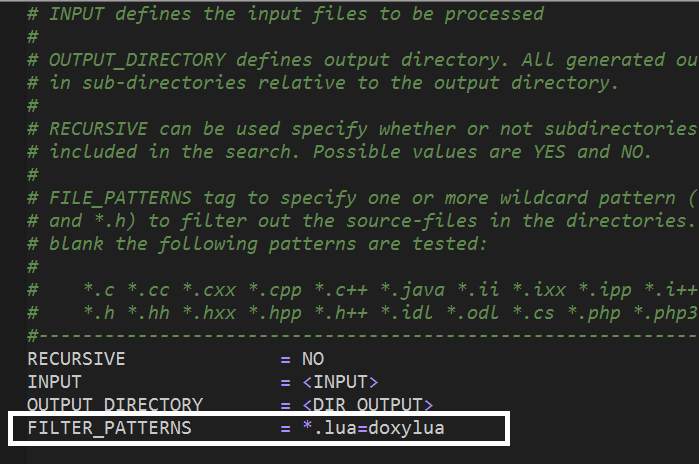Click the comment mentioning OUTPUT_DIRECTORY defines
Image resolution: width=699 pixels, height=464 pixels.
(363, 60)
